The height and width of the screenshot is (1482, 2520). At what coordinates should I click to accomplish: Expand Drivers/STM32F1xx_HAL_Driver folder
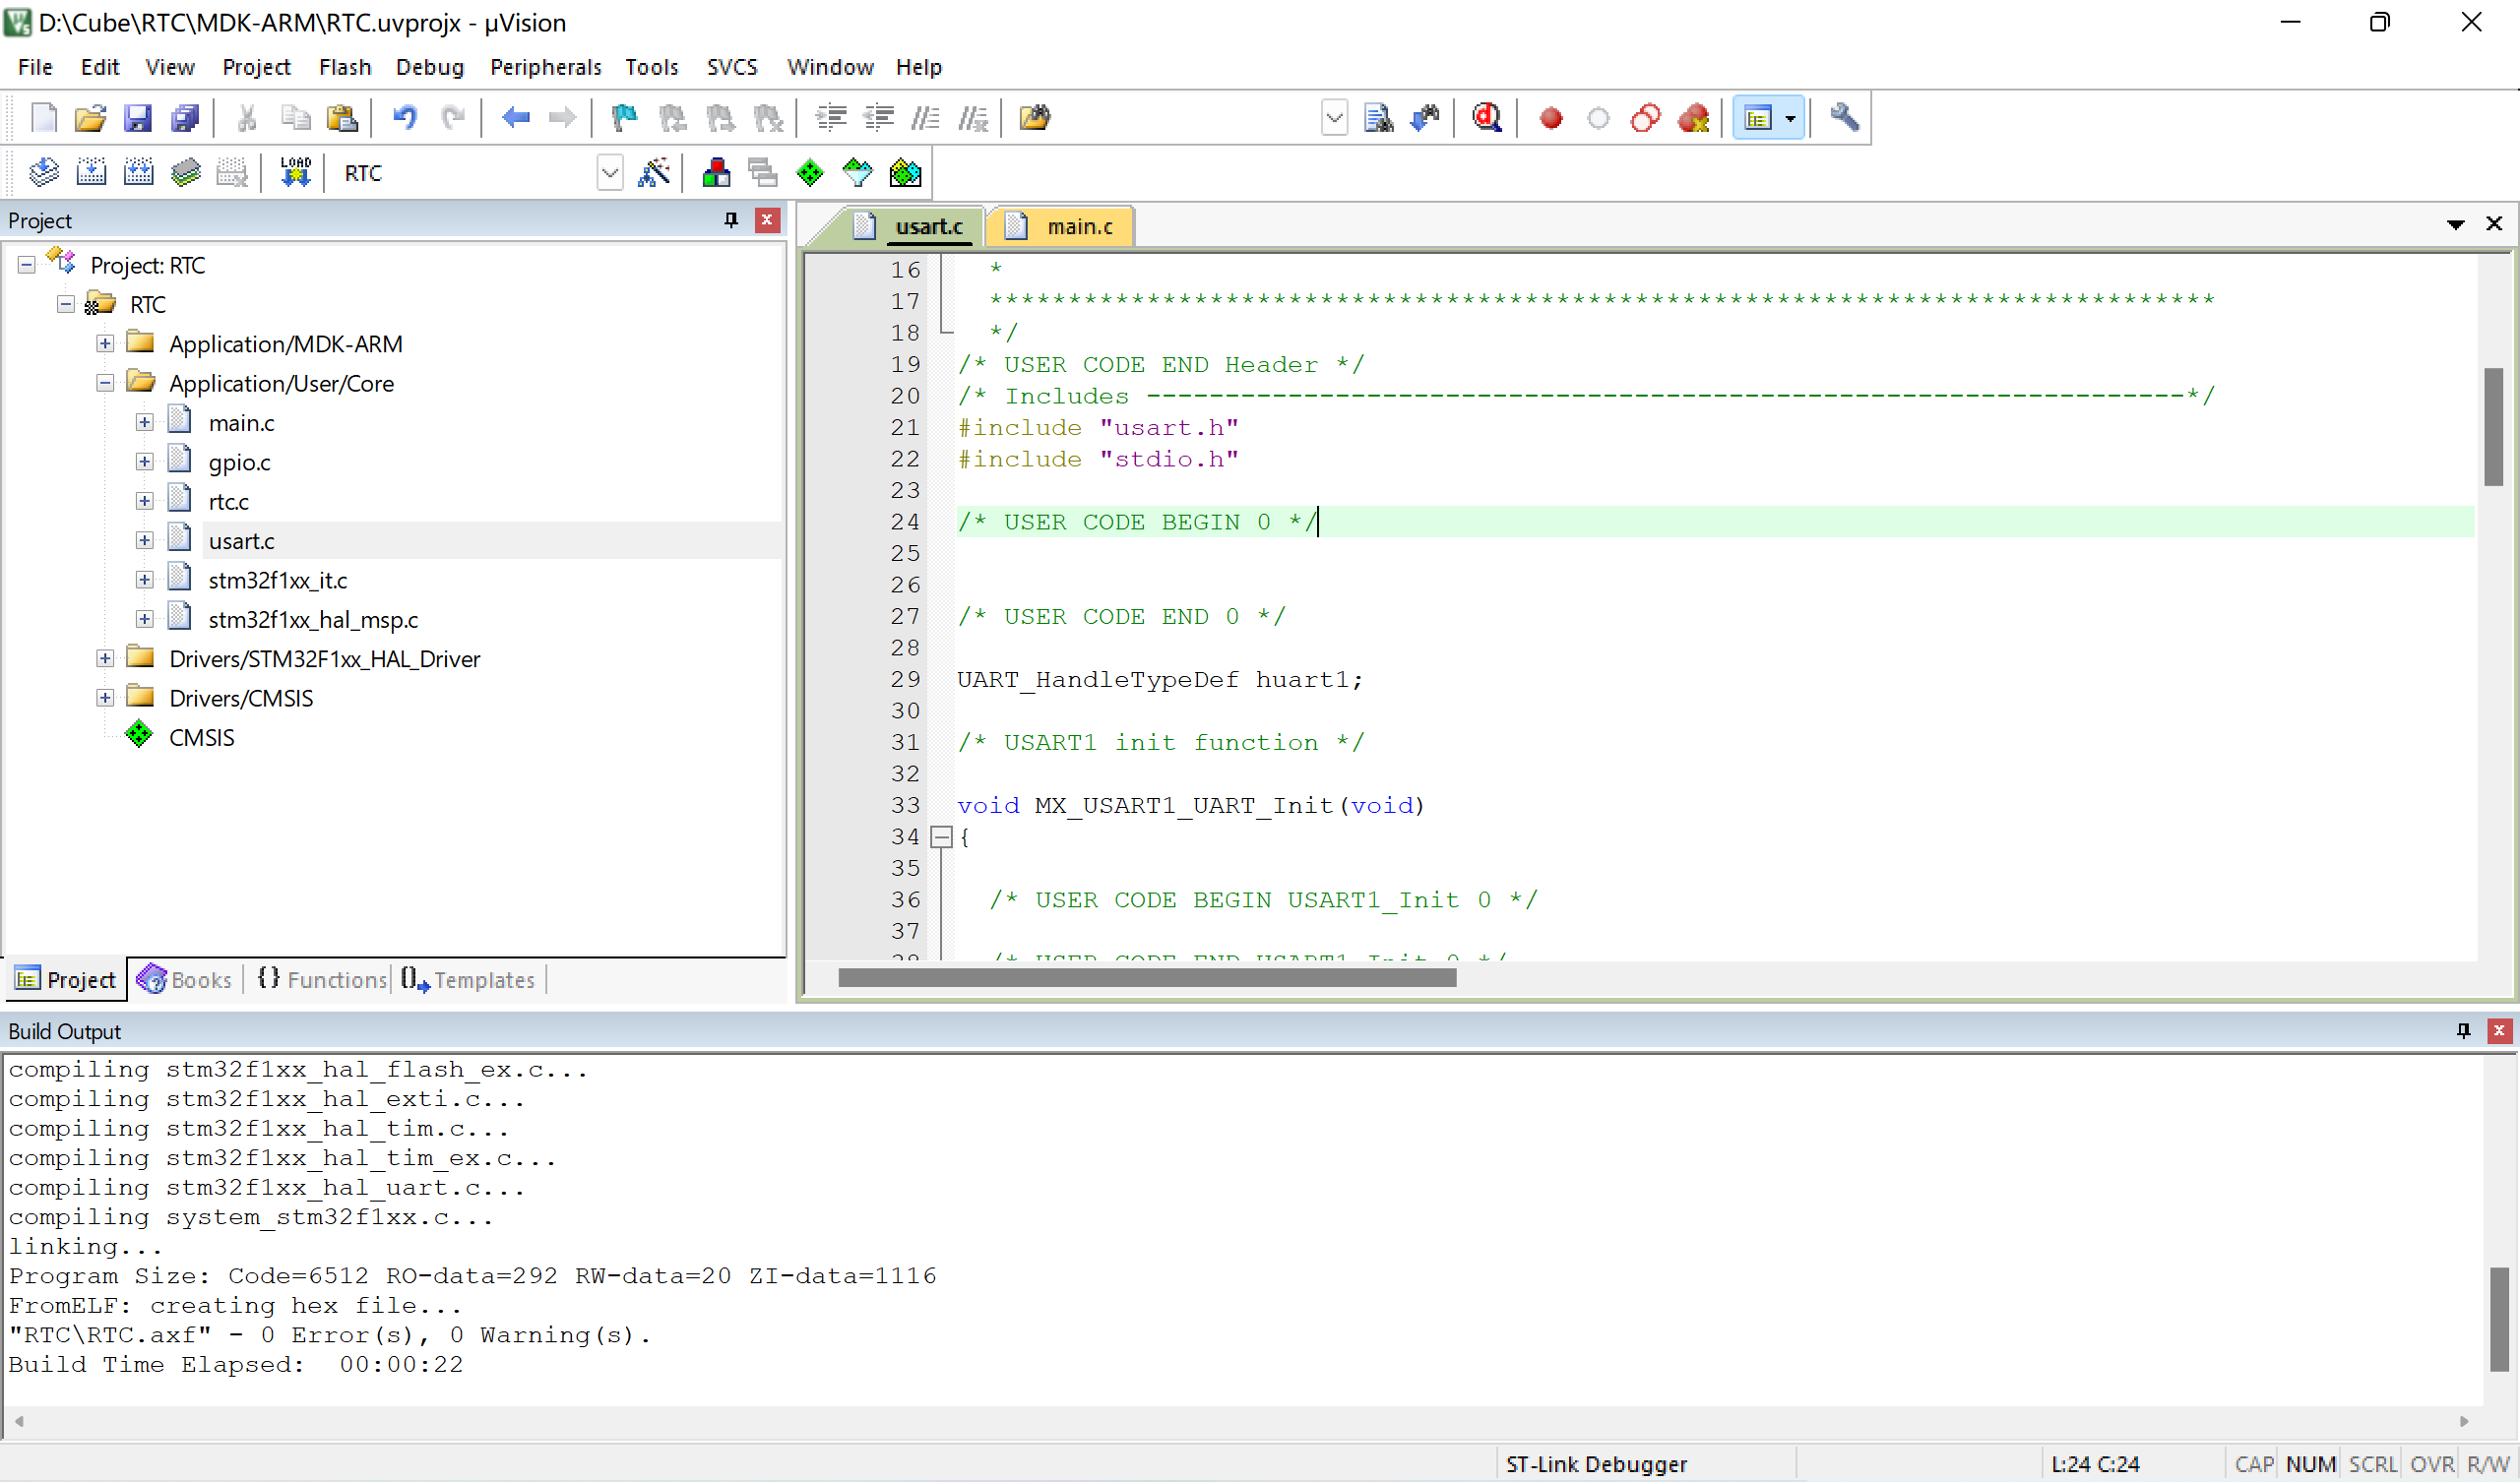(105, 659)
